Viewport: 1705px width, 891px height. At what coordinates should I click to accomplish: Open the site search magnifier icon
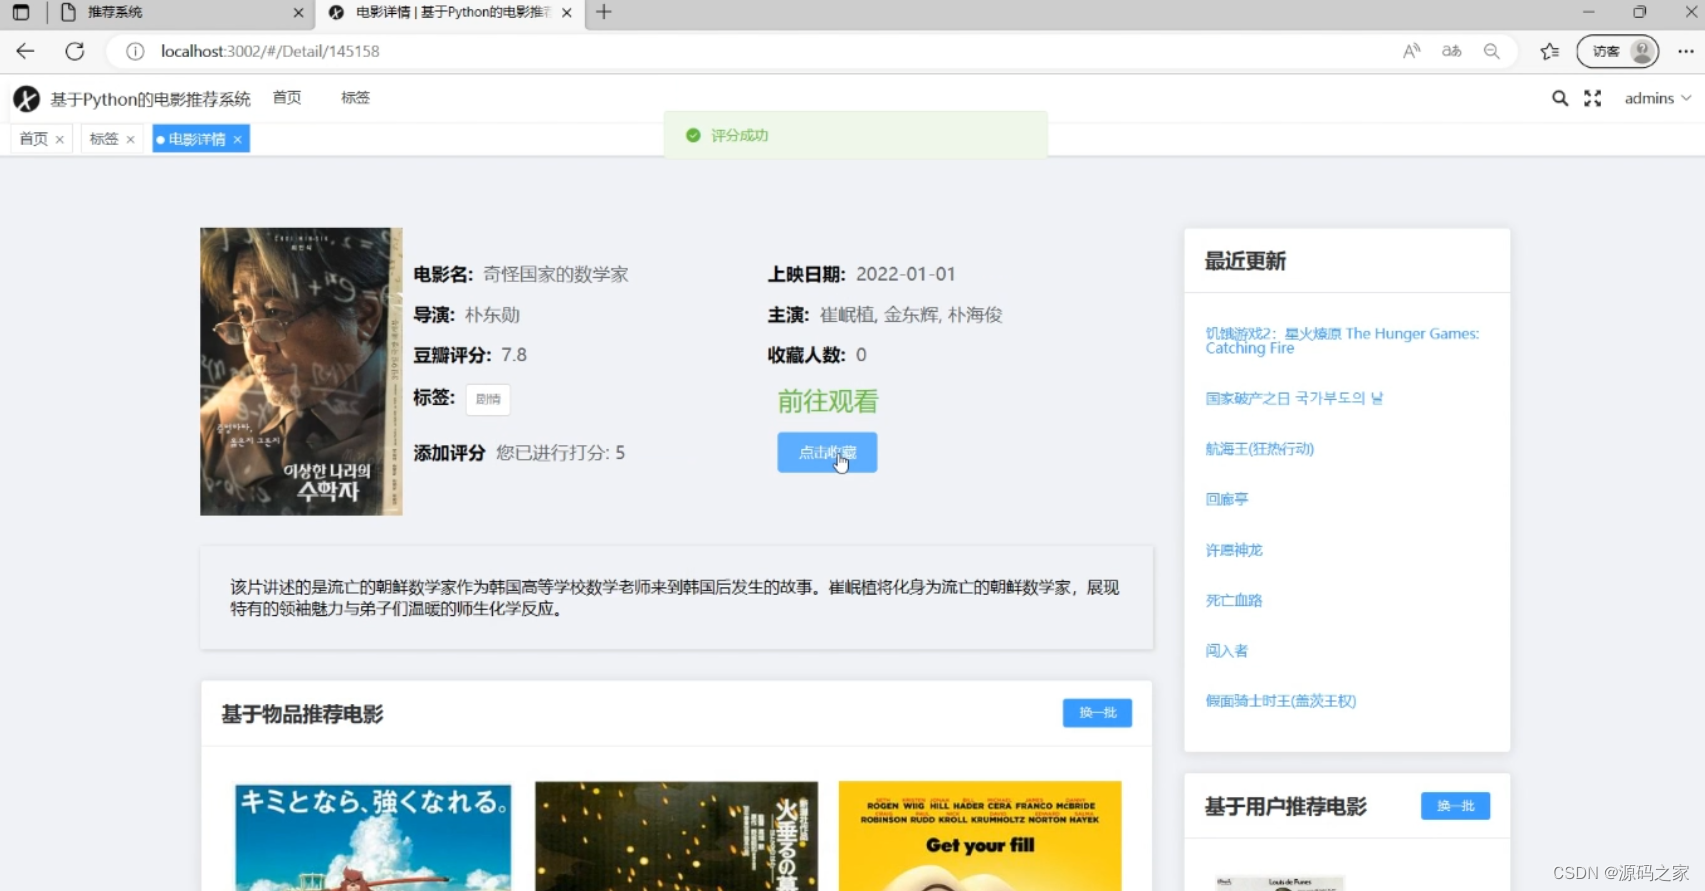click(1559, 98)
